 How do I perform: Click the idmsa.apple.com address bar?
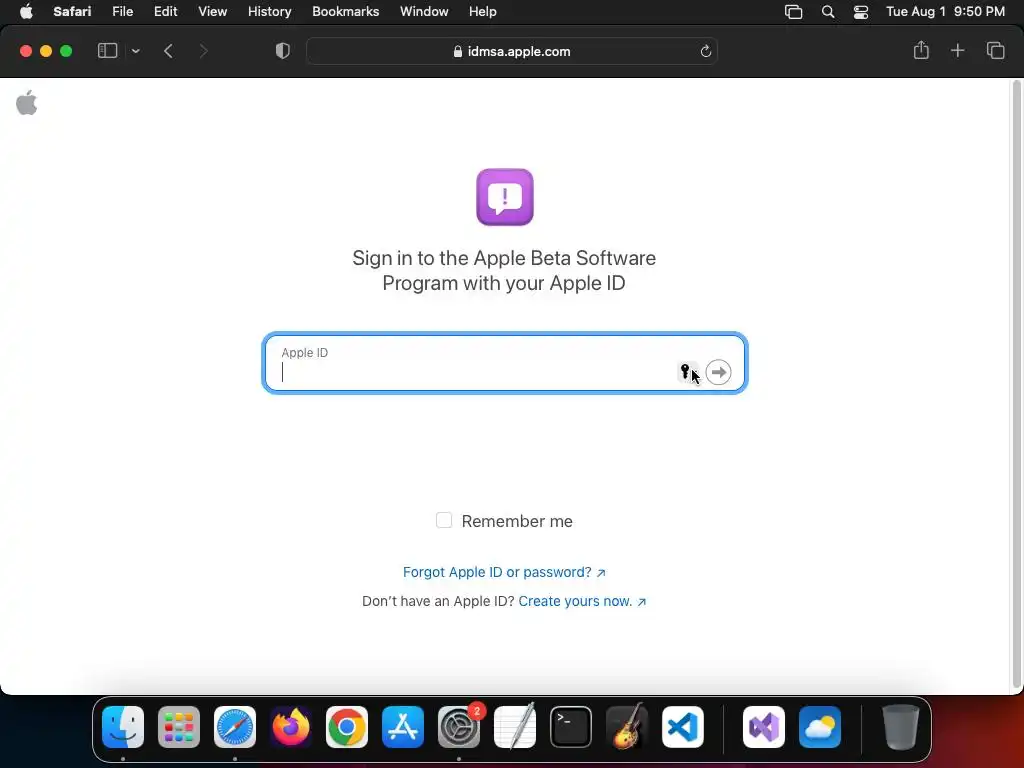pos(512,51)
